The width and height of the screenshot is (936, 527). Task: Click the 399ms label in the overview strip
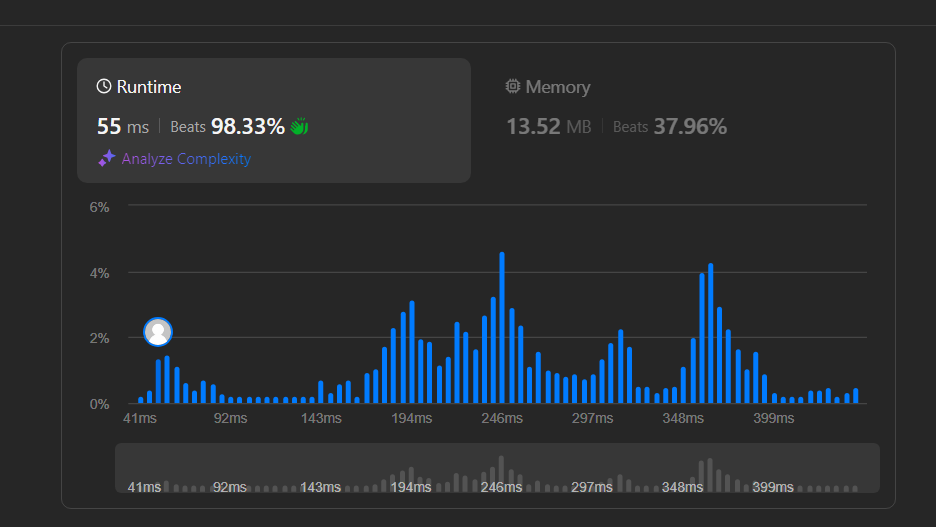click(x=773, y=487)
